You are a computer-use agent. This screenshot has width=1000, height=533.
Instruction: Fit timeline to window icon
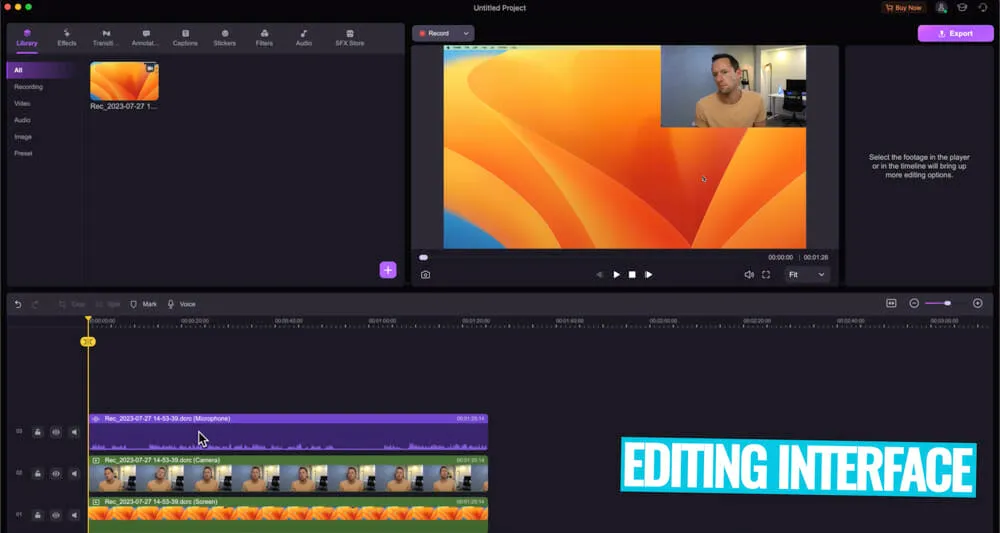pyautogui.click(x=891, y=303)
